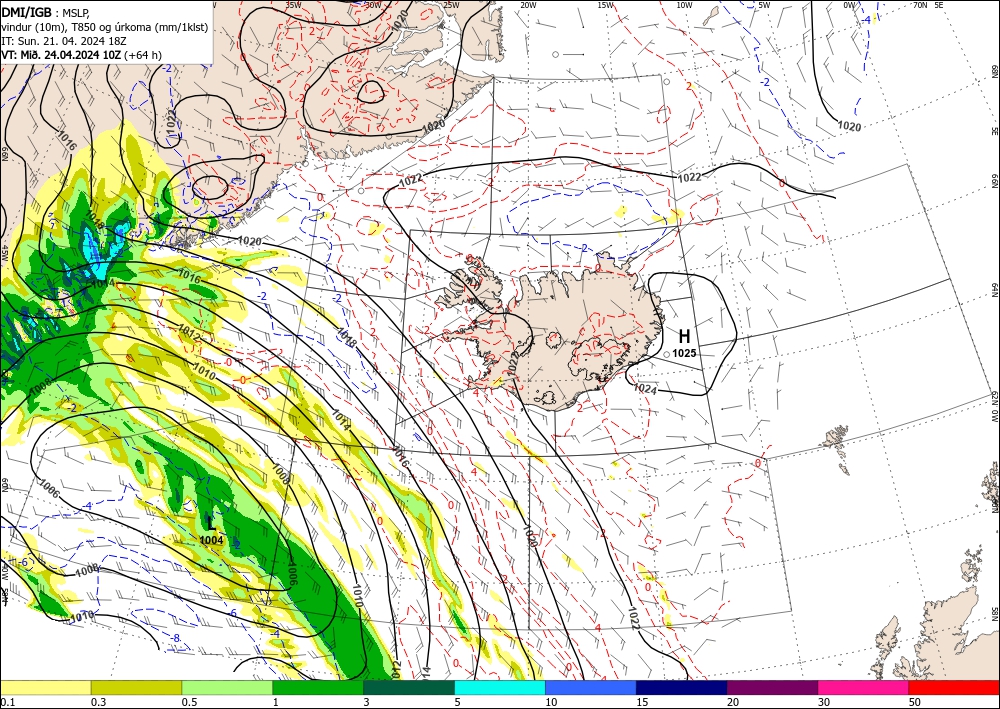The height and width of the screenshot is (709, 1000).
Task: Click the navy 15–20 legend segment
Action: coord(682,687)
